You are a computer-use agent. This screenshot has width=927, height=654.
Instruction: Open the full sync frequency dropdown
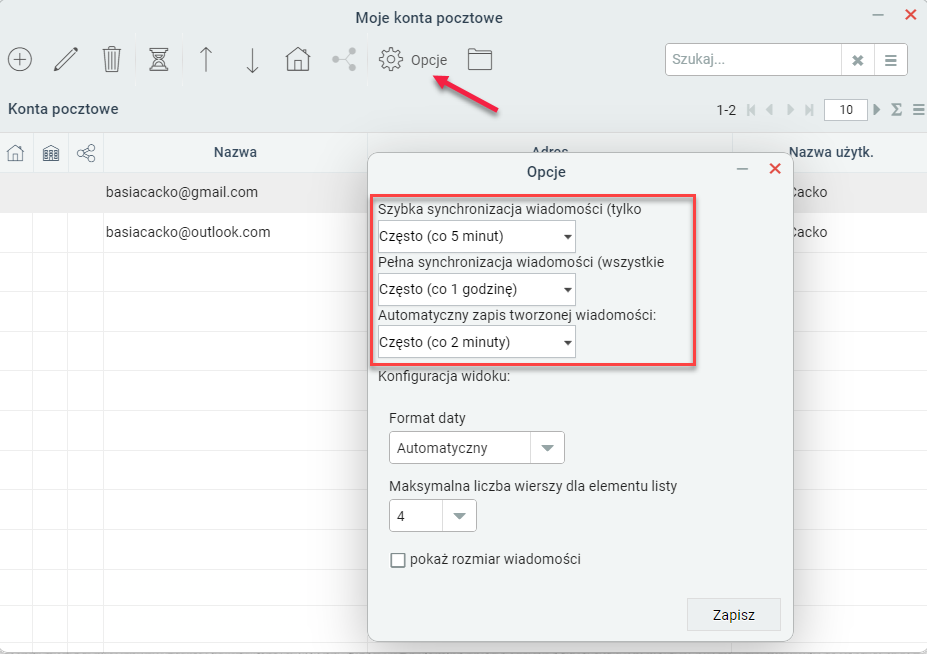[x=477, y=290]
